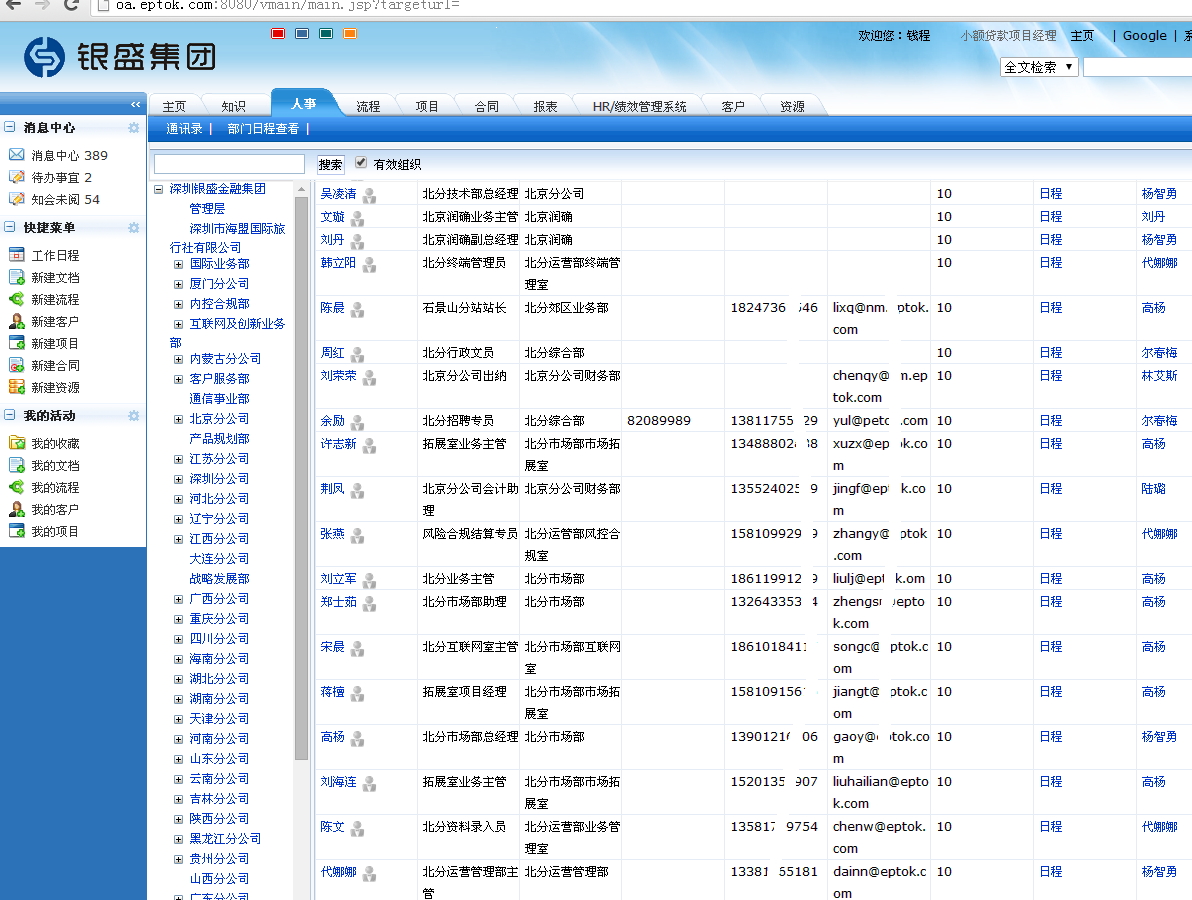Open 大连分公司 in organization tree
The width and height of the screenshot is (1192, 900).
click(219, 559)
